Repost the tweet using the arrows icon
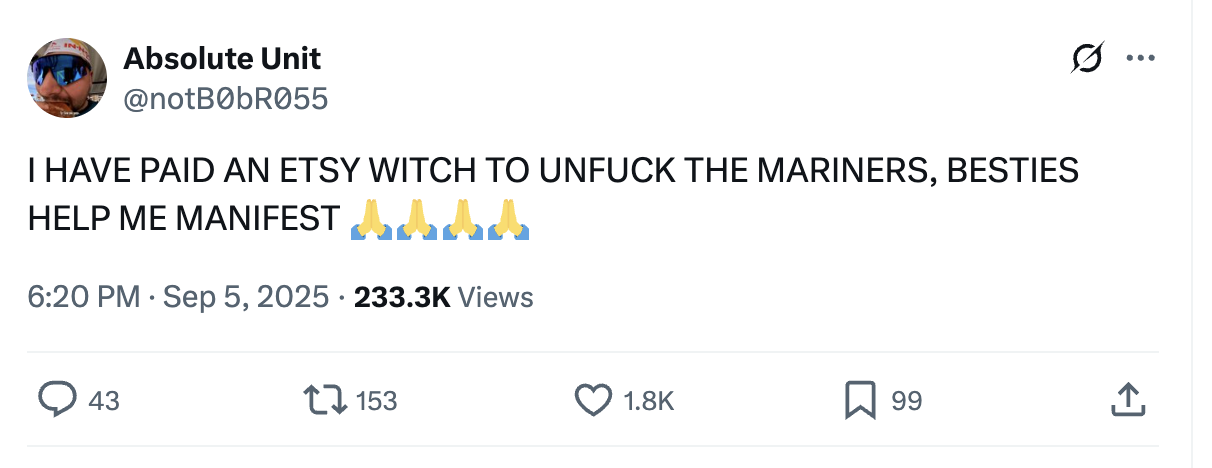 click(326, 401)
